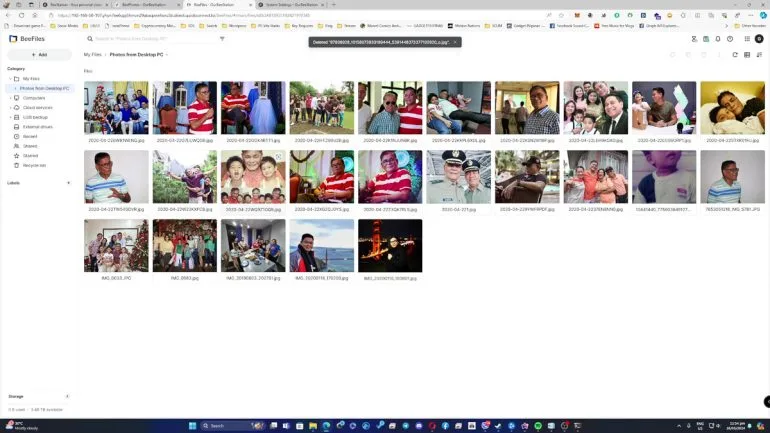Open the Free Music for Vlogs bookmark
The width and height of the screenshot is (770, 433).
coord(614,26)
